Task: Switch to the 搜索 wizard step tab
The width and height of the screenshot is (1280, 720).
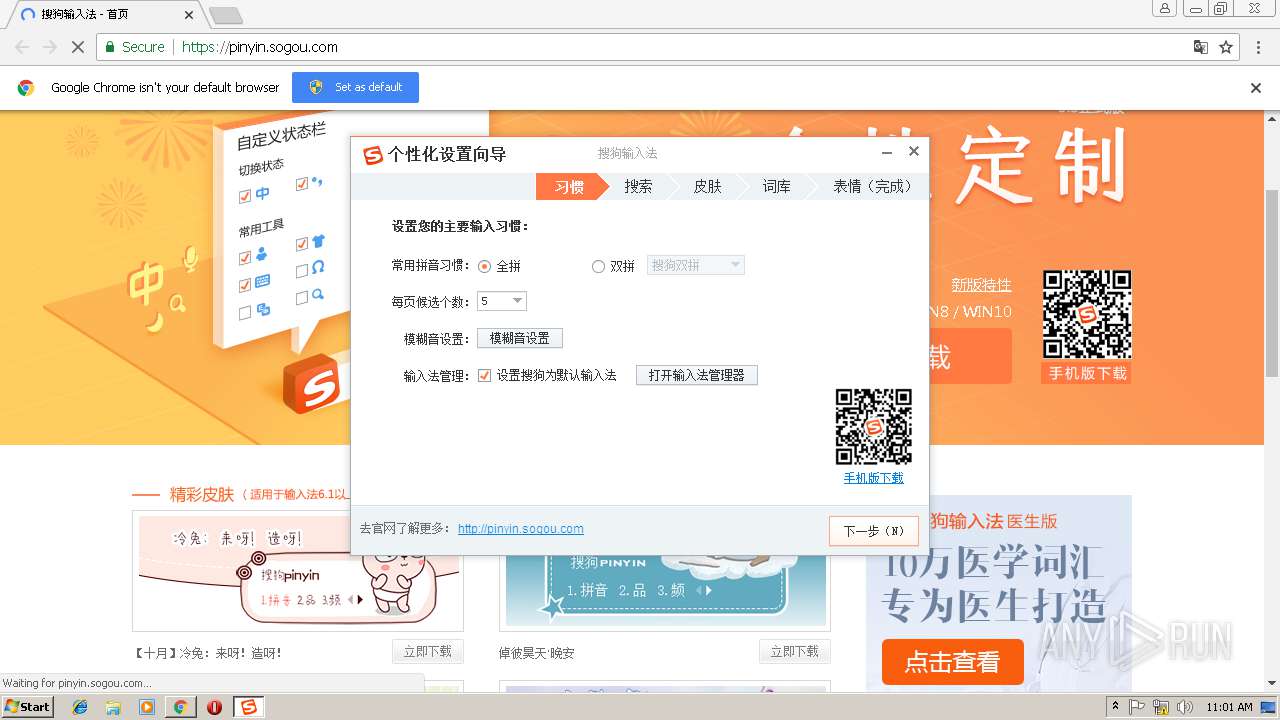Action: click(x=638, y=186)
